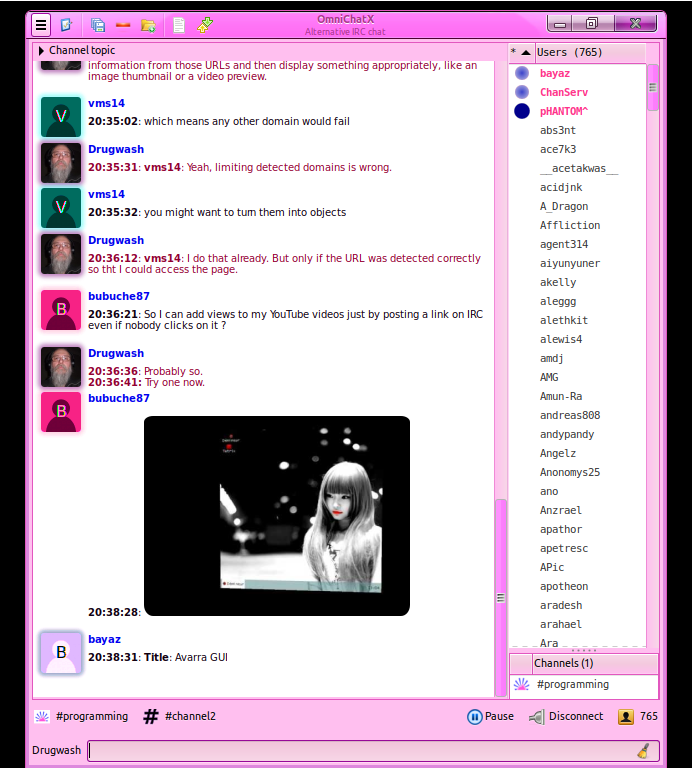This screenshot has width=692, height=768.
Task: Select user Angelz
Action: coord(558,454)
